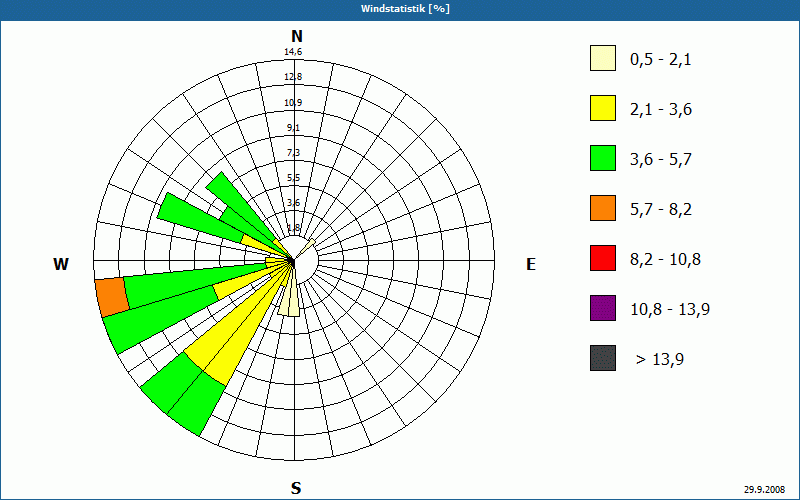Click the 3,6 radial axis value
The width and height of the screenshot is (800, 500).
[293, 203]
